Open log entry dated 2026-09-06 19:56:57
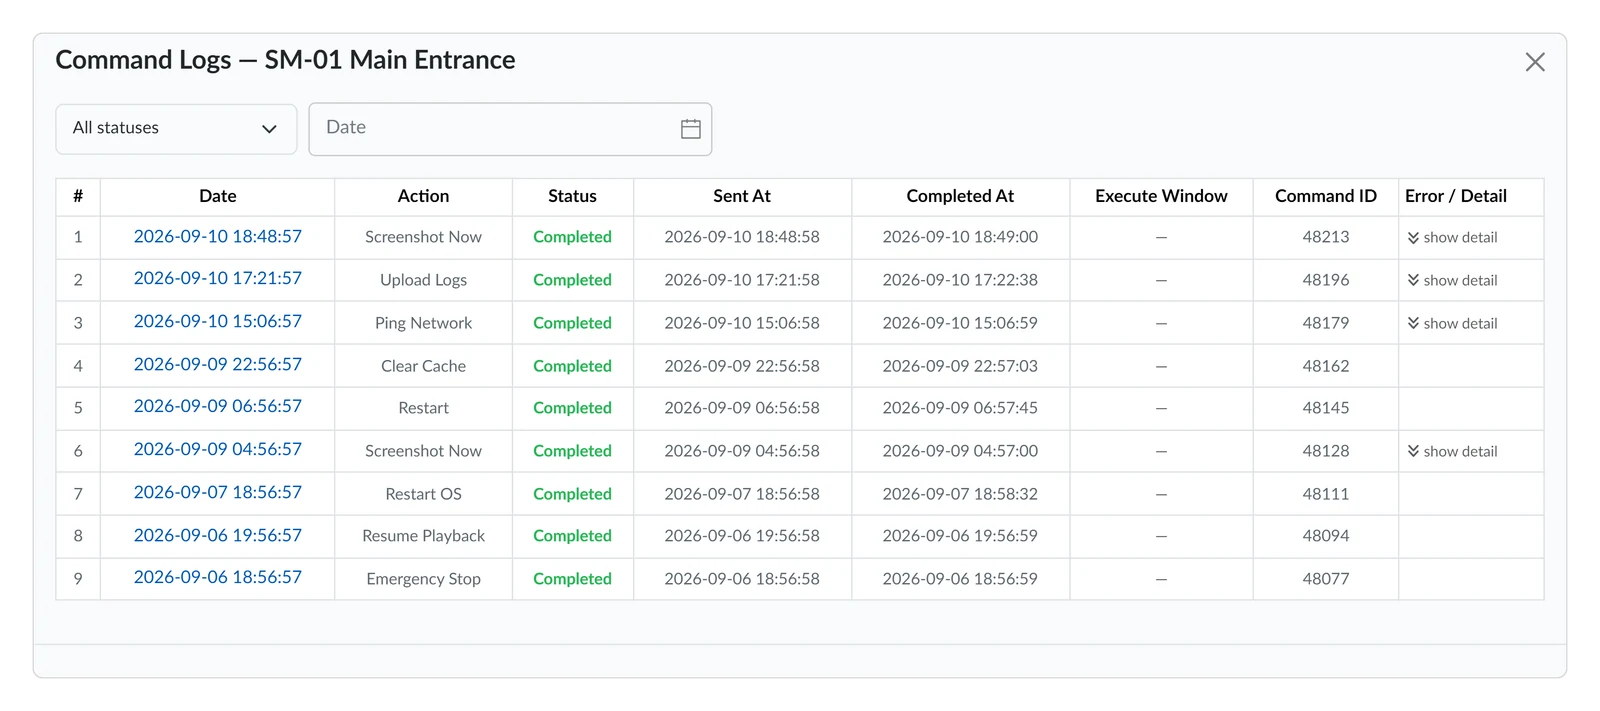 pyautogui.click(x=218, y=536)
